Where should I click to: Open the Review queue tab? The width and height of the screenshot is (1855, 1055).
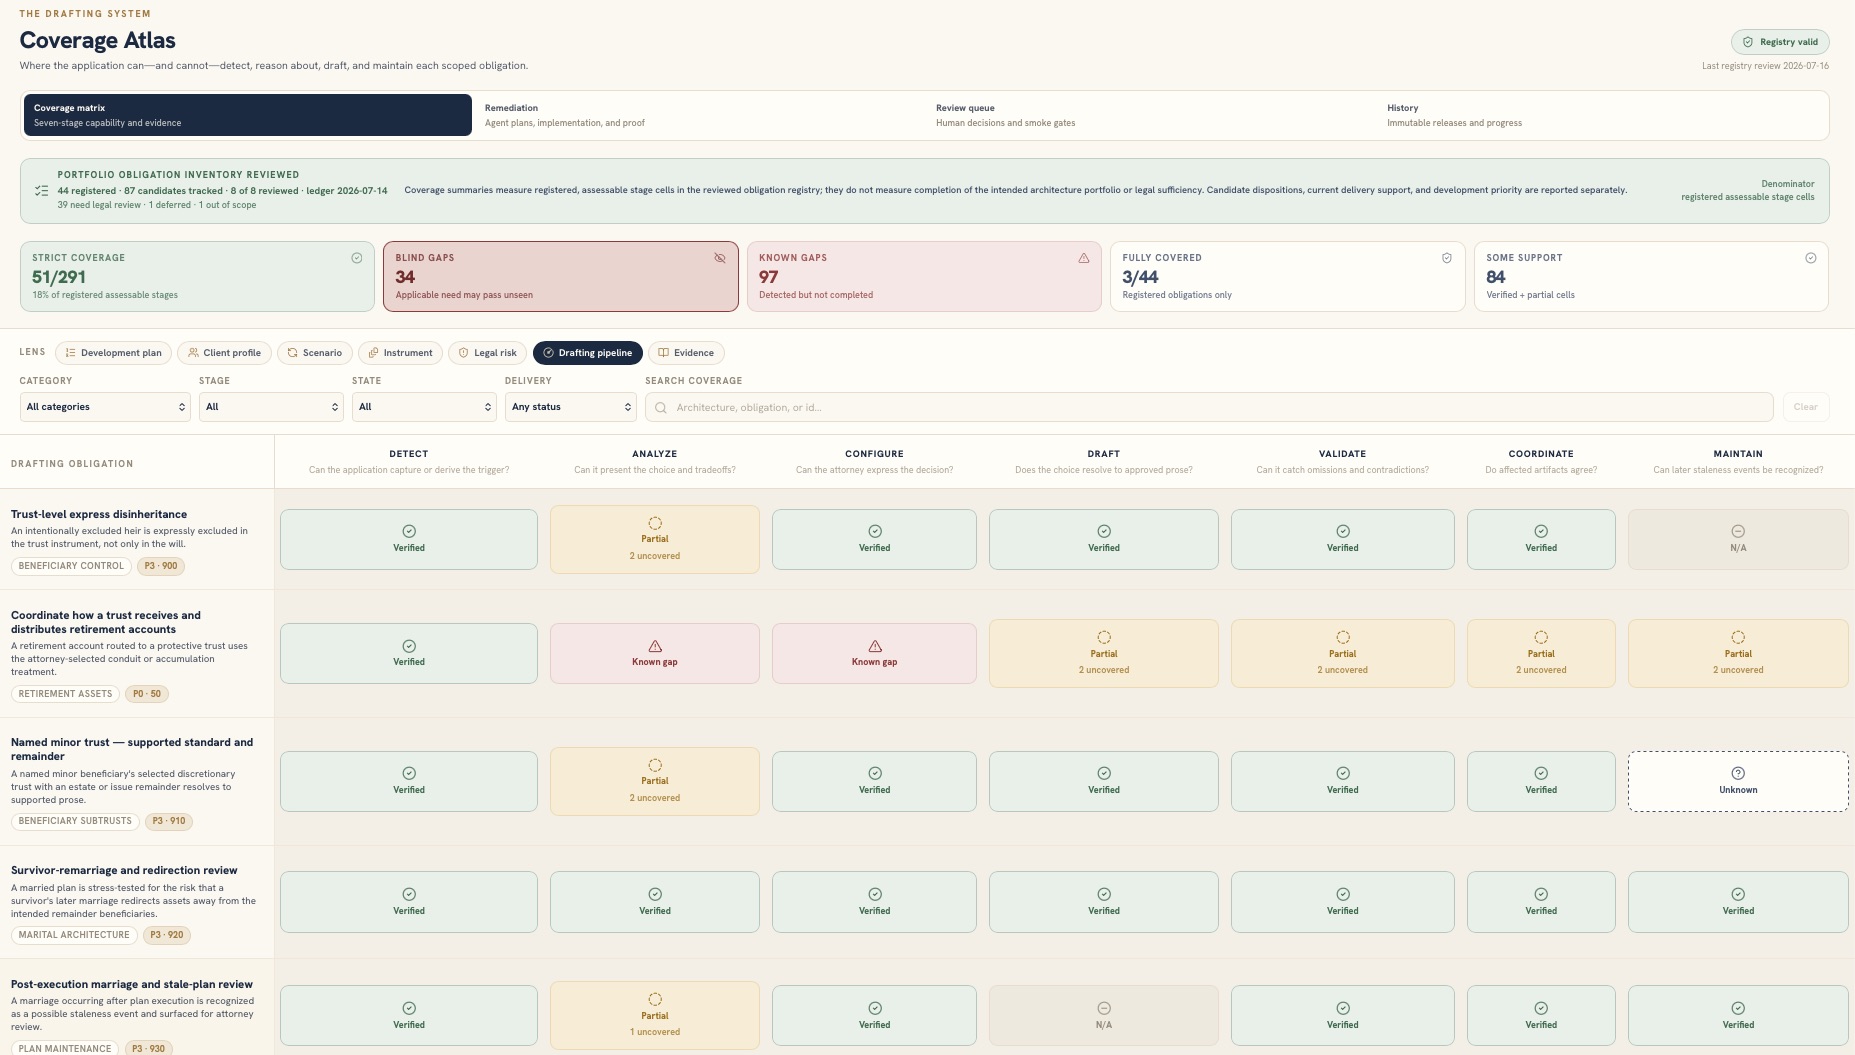point(1151,115)
